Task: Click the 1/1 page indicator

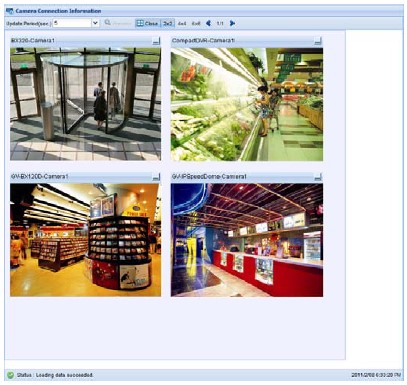Action: point(220,24)
